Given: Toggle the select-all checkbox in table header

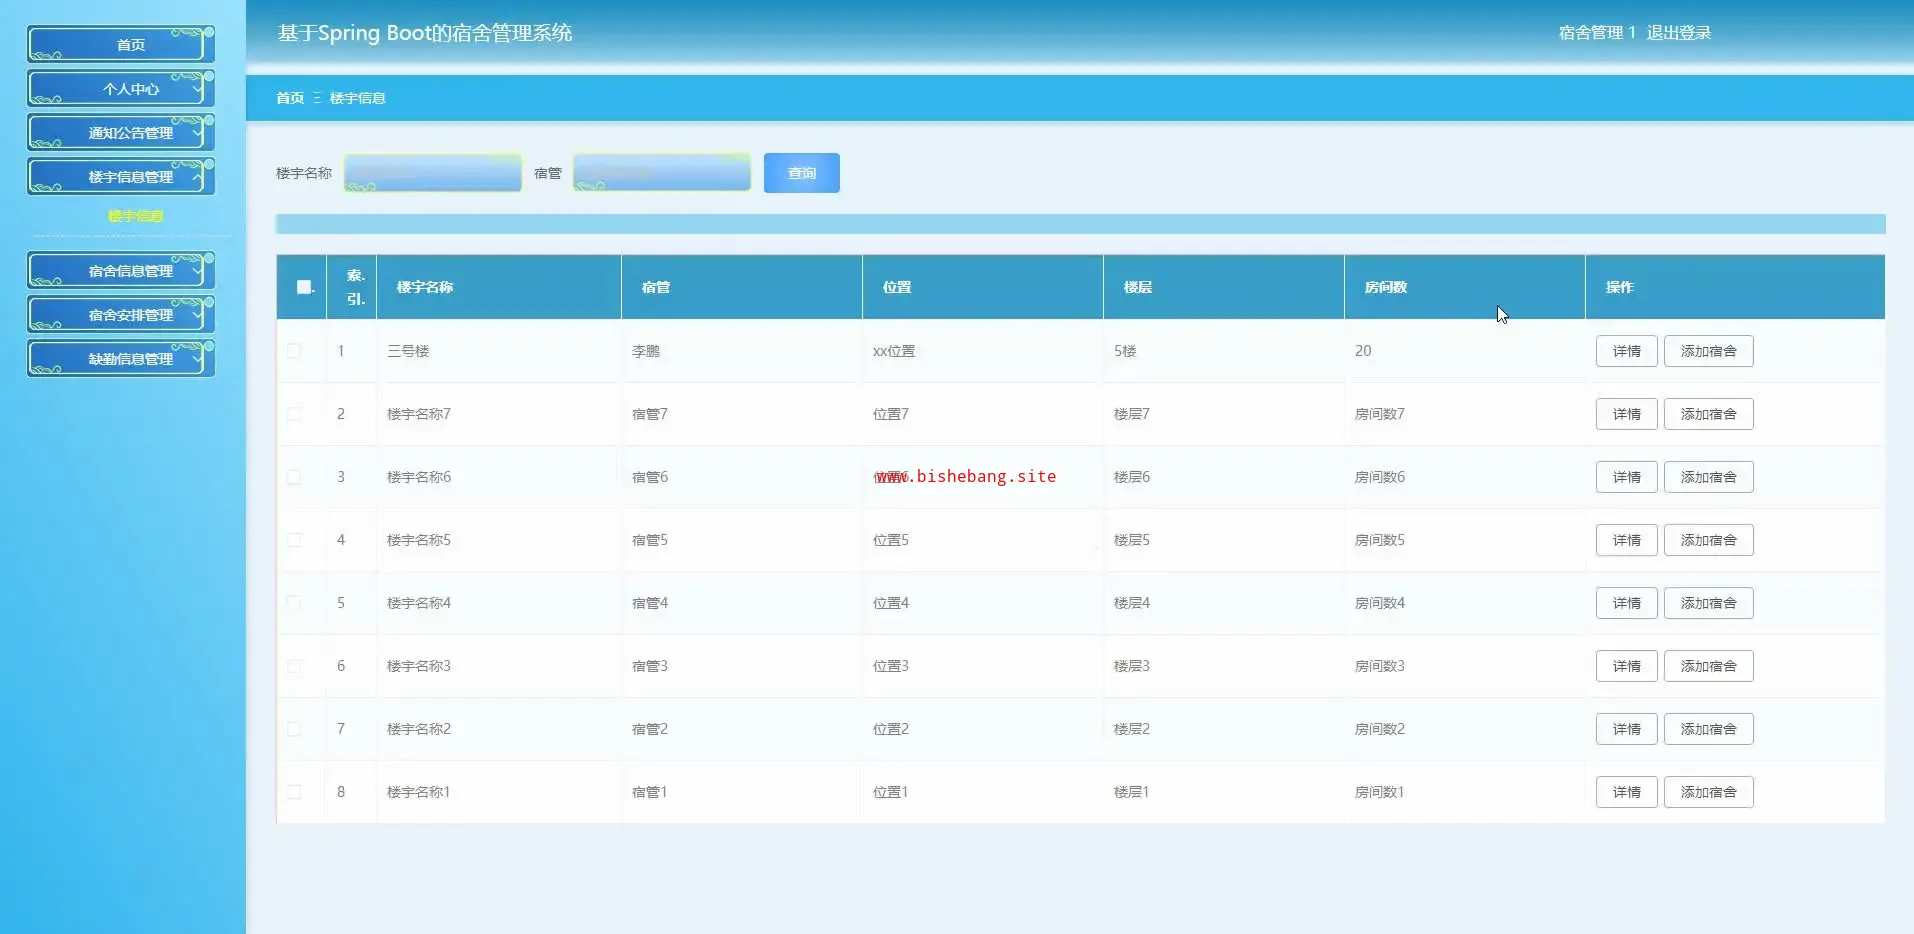Looking at the screenshot, I should (304, 287).
